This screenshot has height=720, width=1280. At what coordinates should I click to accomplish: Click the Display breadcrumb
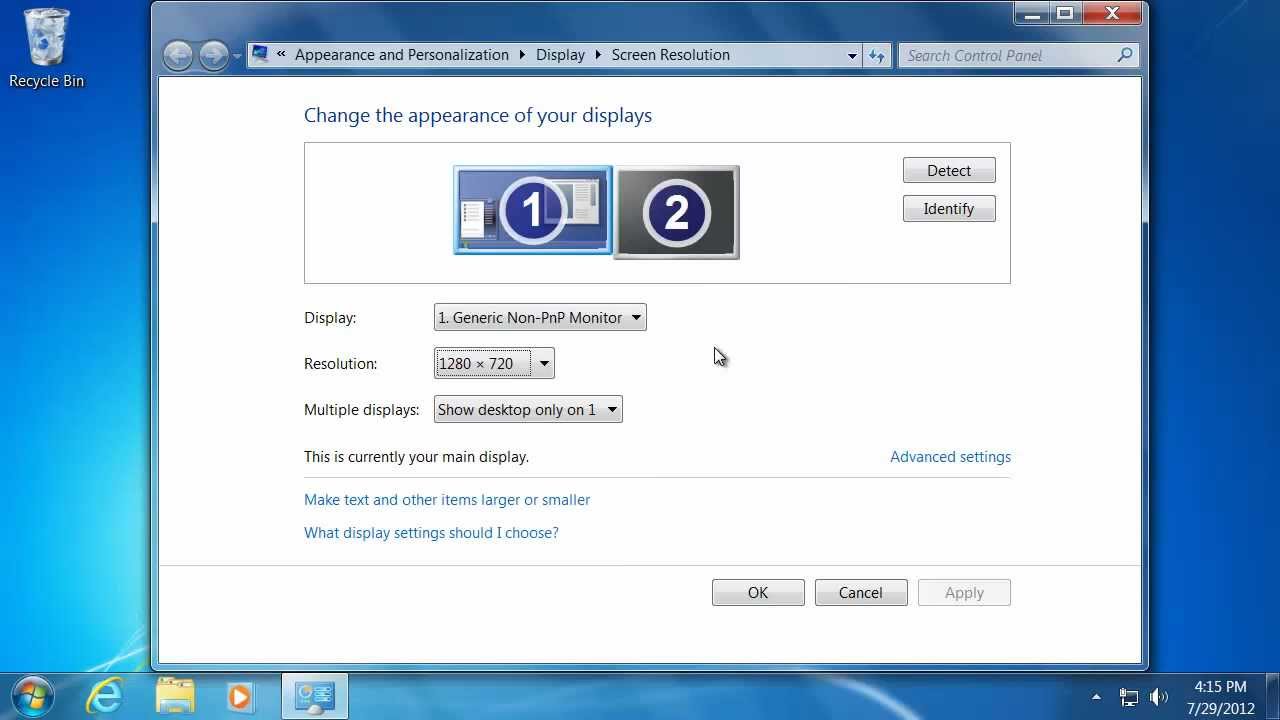(x=560, y=55)
